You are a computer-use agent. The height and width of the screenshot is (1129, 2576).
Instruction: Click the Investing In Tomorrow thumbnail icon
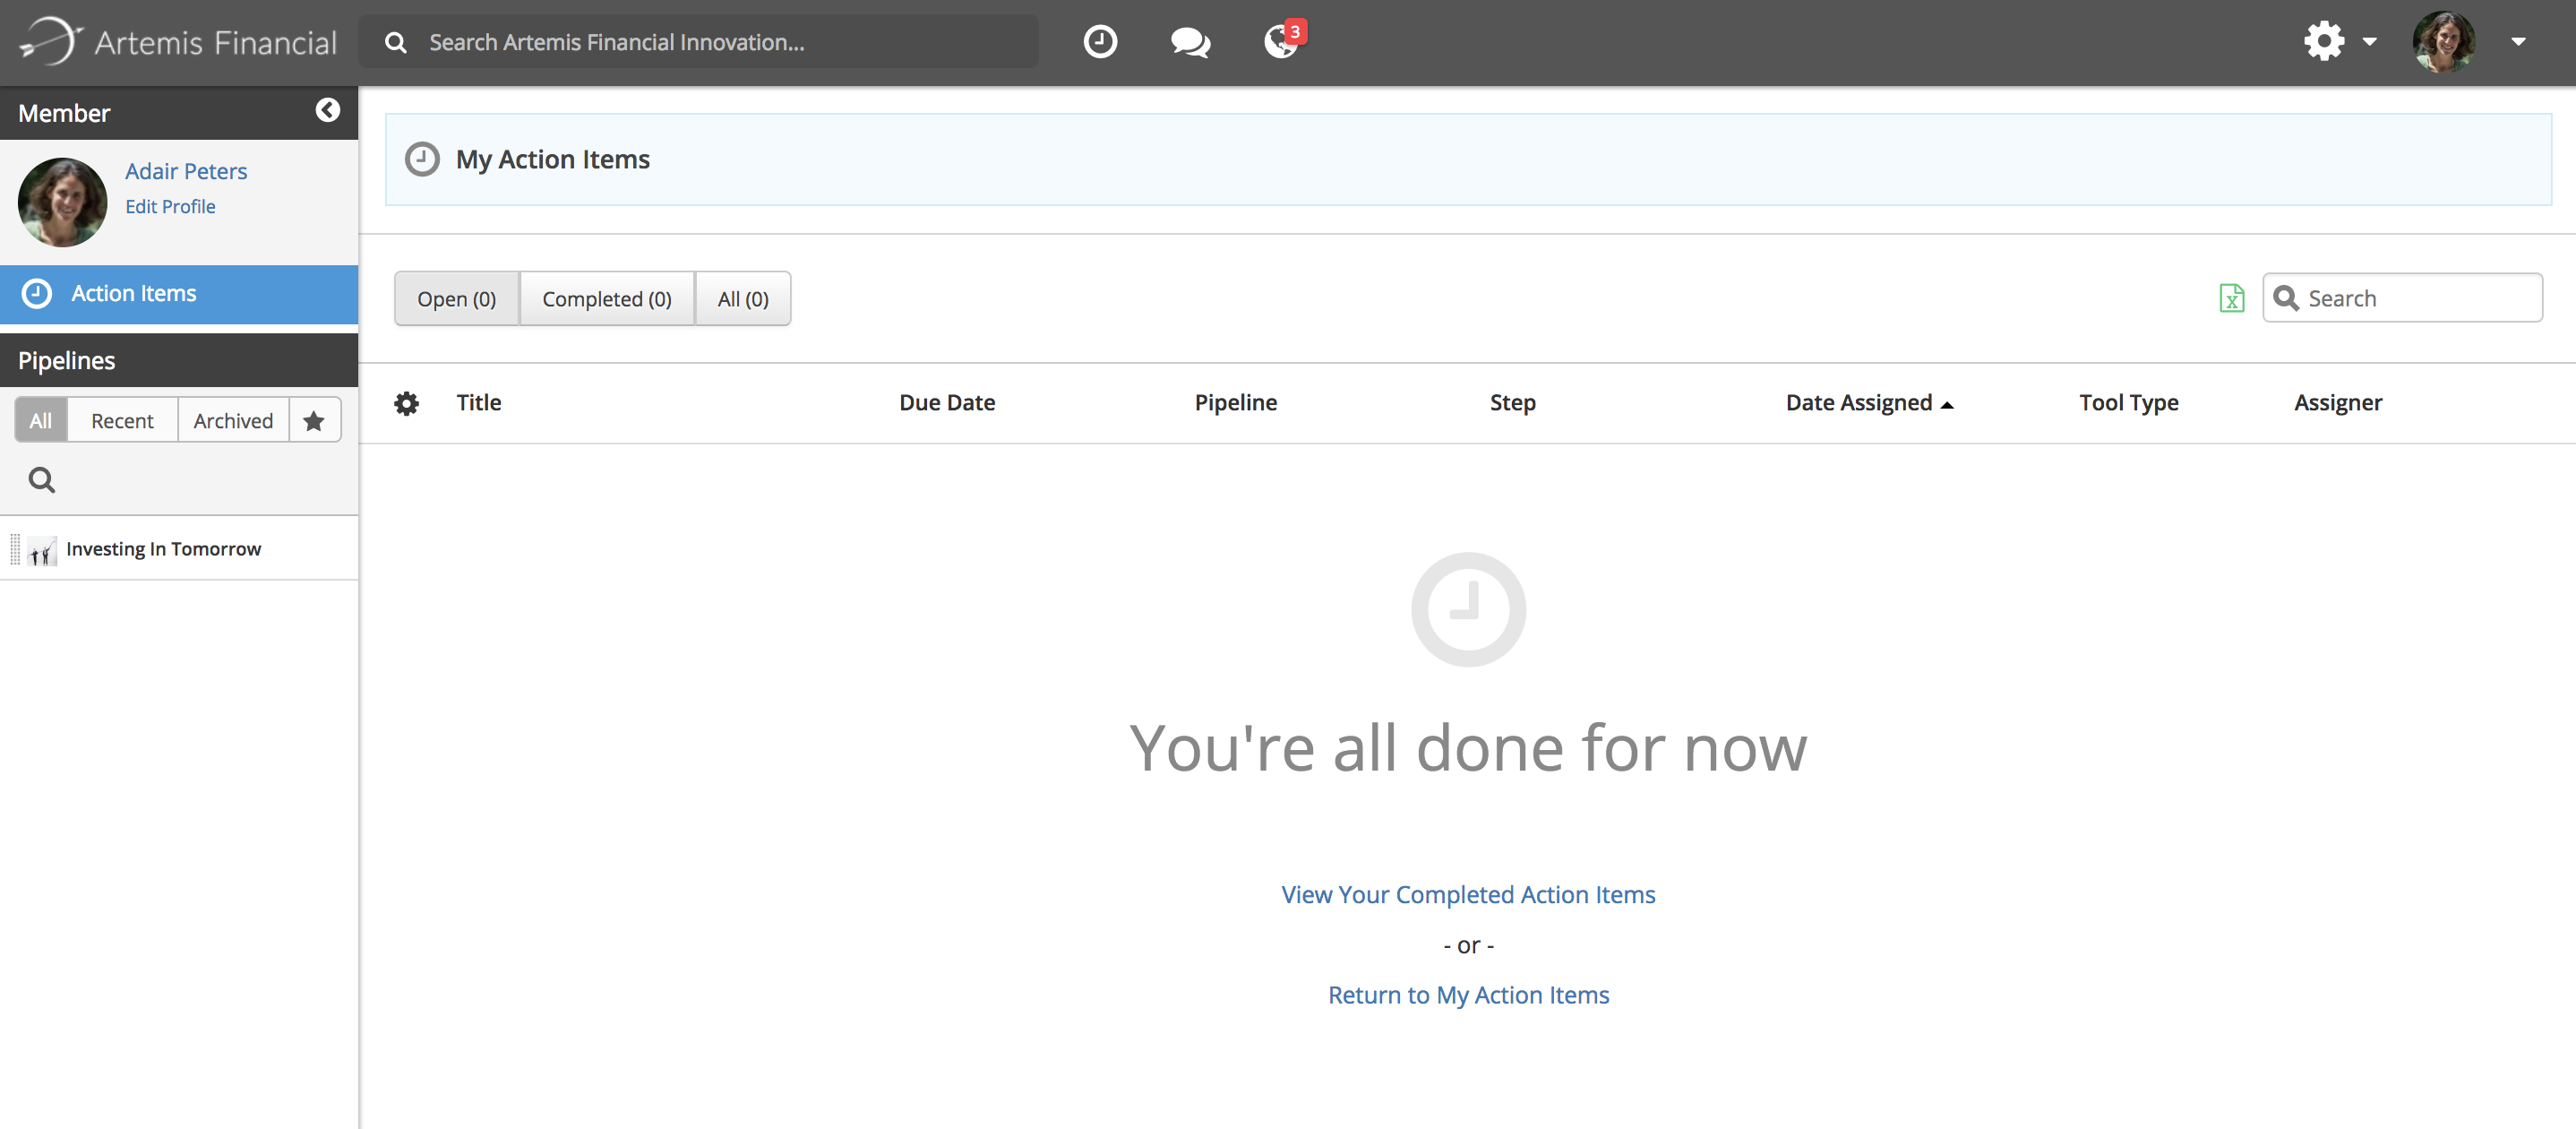42,550
